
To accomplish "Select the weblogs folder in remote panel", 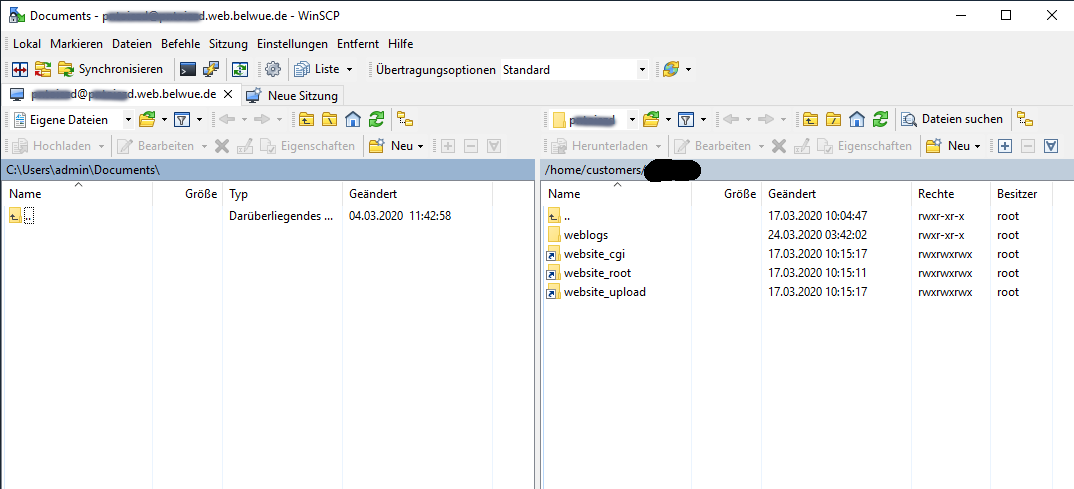I will tap(585, 235).
